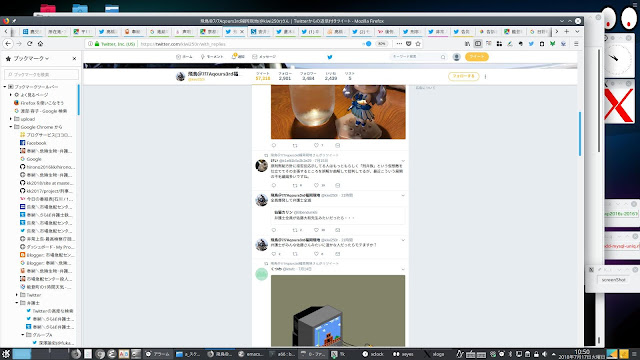Click the Twitter bird extension icon in toolbar

[x=531, y=44]
